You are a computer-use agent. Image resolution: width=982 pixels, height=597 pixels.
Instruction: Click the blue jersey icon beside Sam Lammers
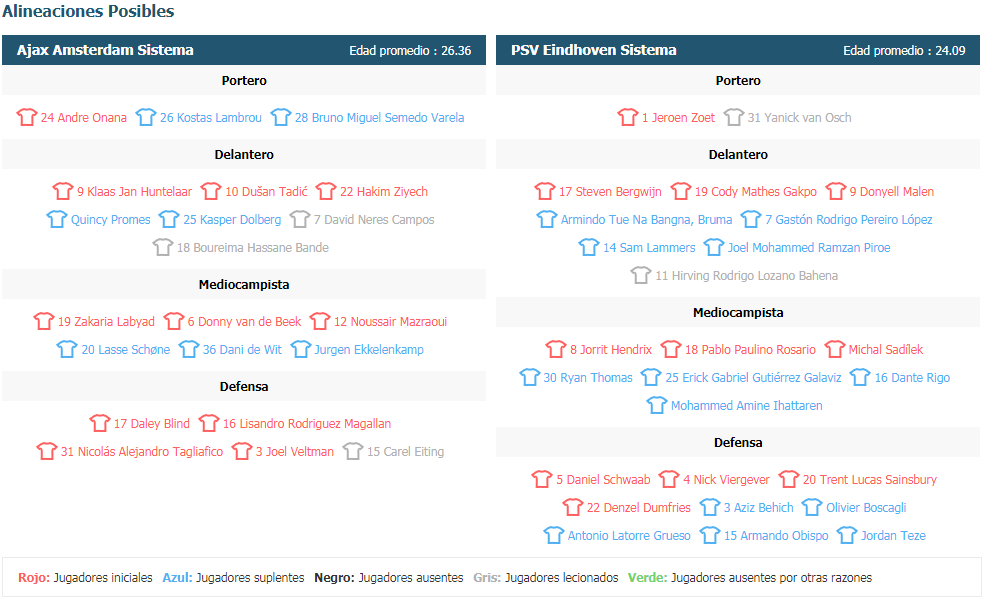589,247
